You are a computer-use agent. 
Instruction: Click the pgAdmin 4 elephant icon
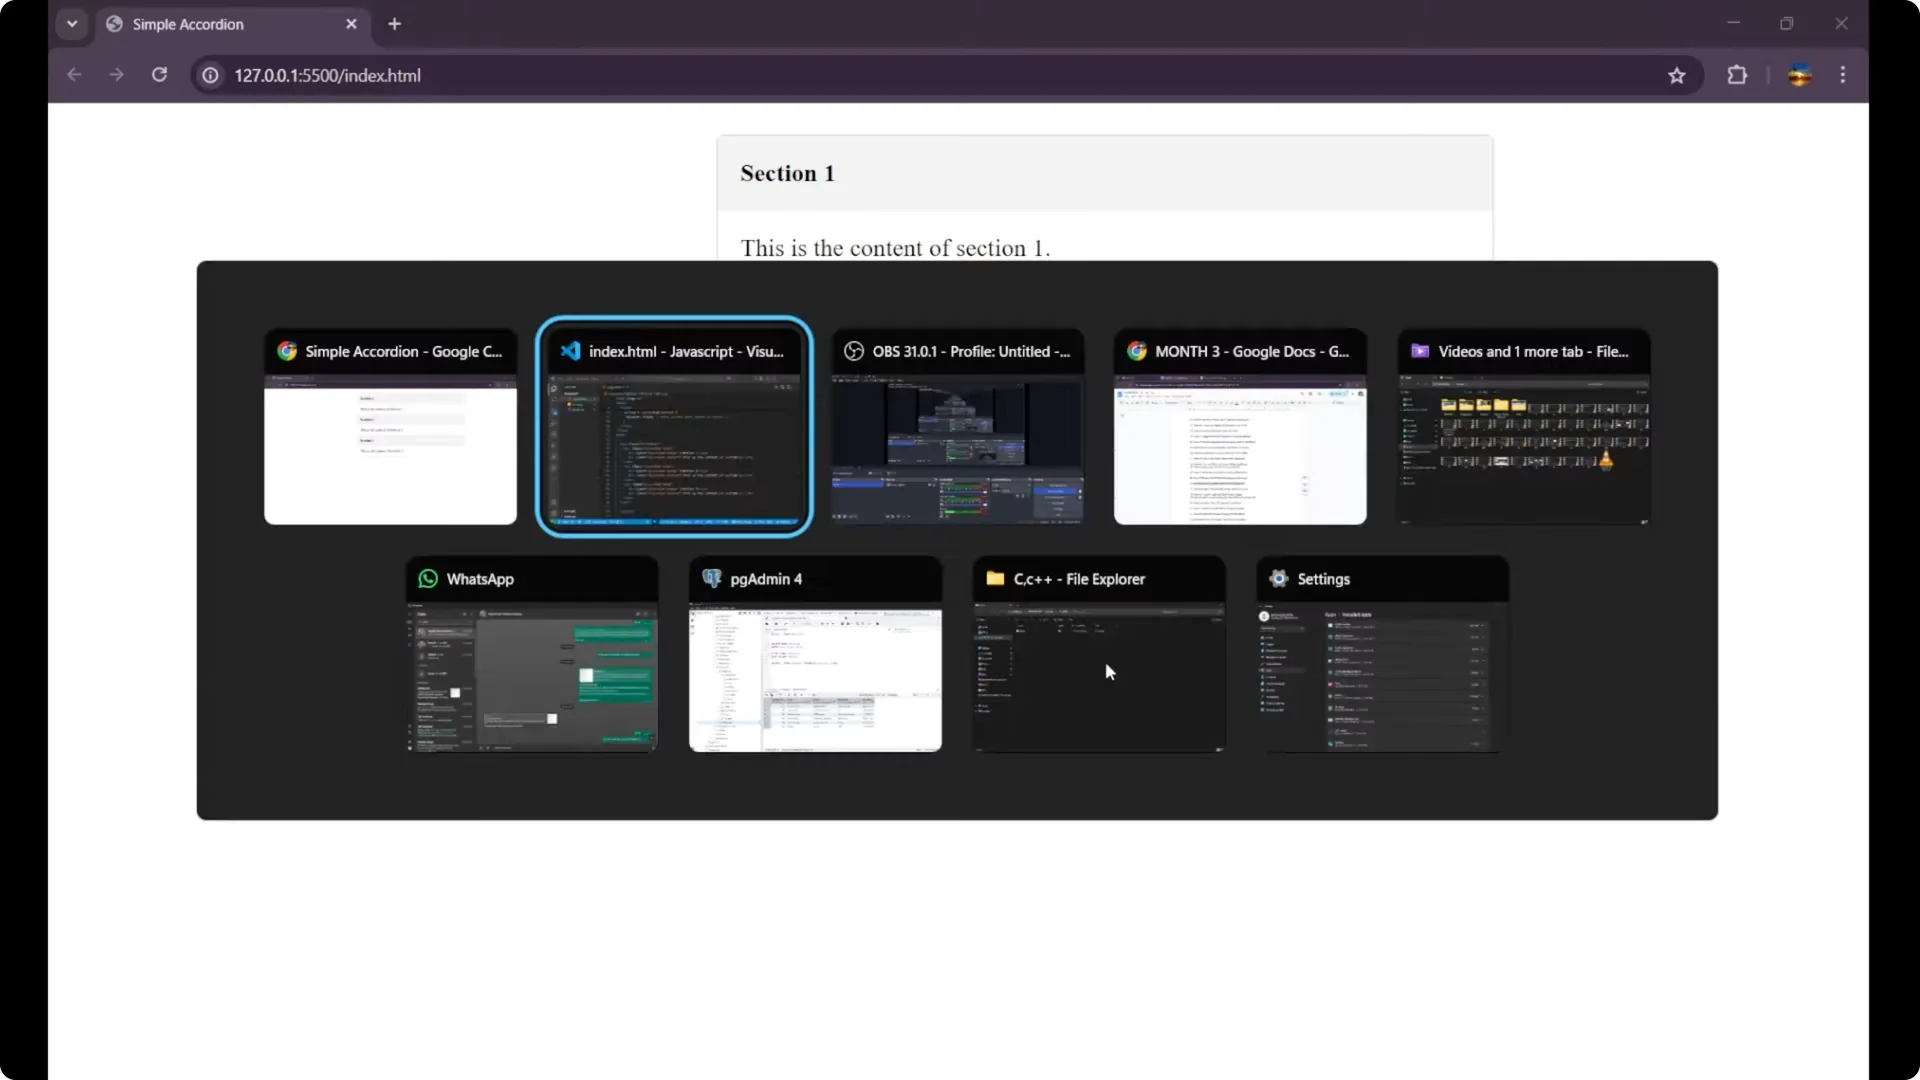[x=712, y=579]
